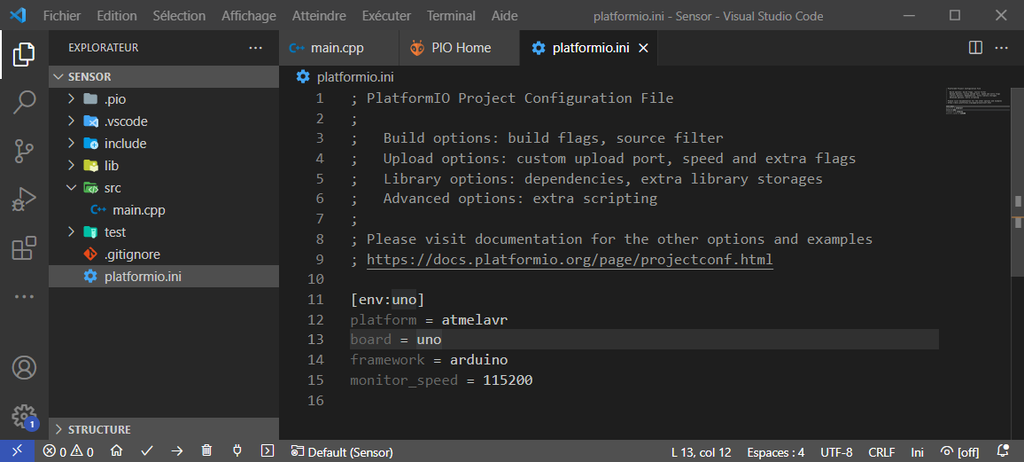Show errors and warnings count in status bar

pos(68,452)
